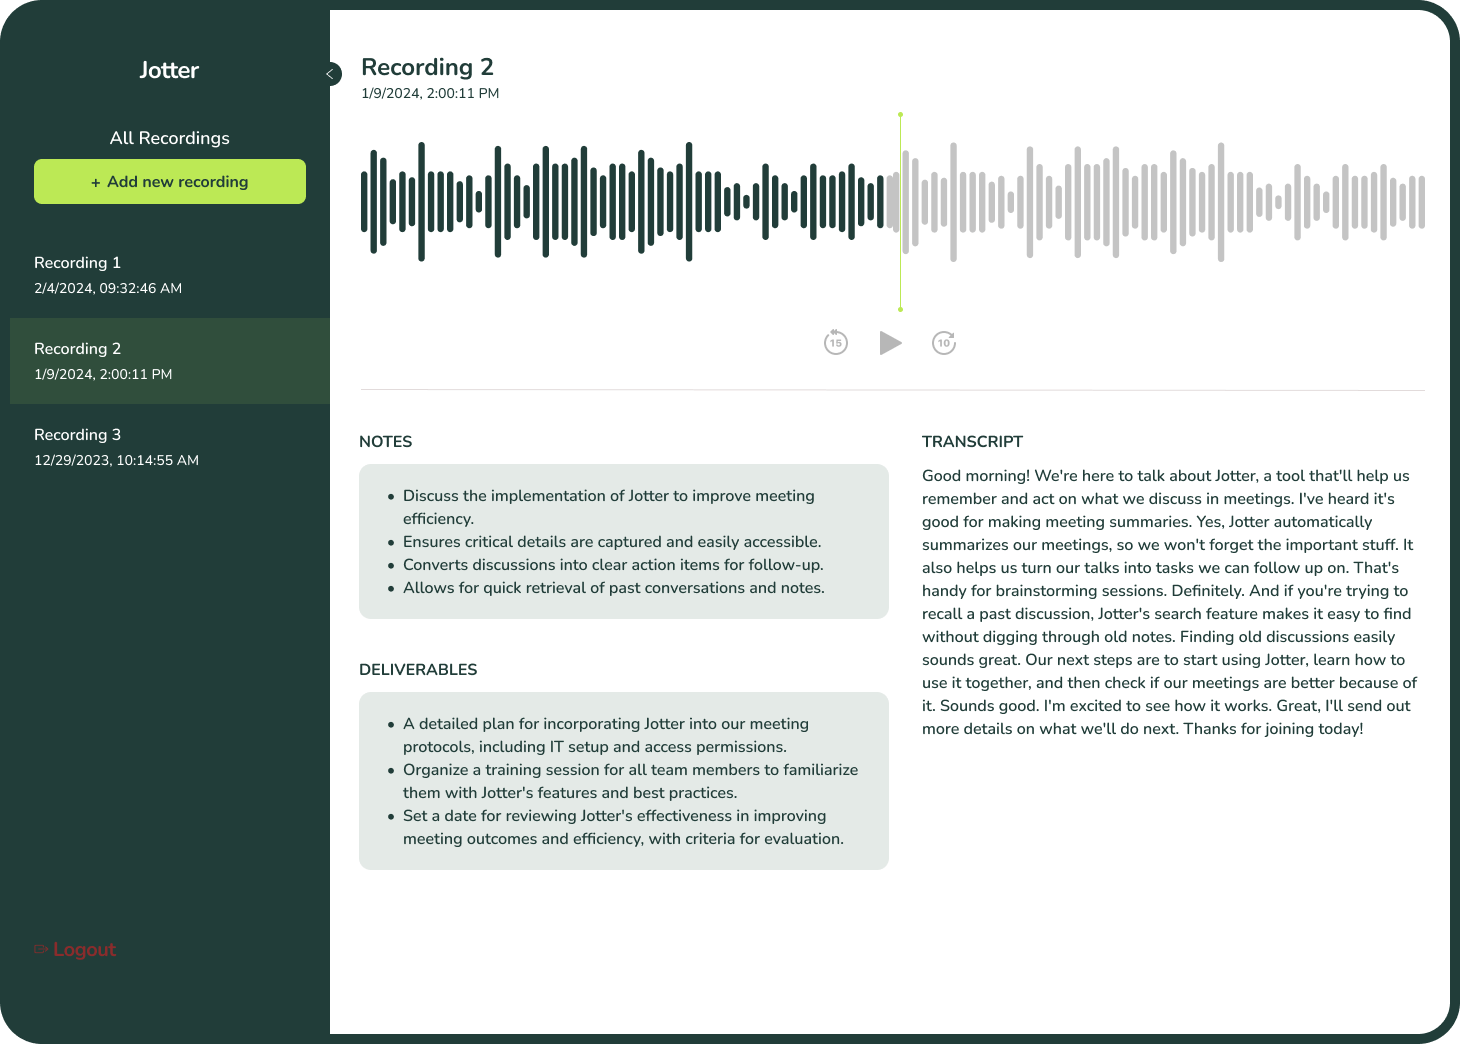The width and height of the screenshot is (1460, 1044).
Task: Click the Recording 2 page heading
Action: pyautogui.click(x=427, y=67)
